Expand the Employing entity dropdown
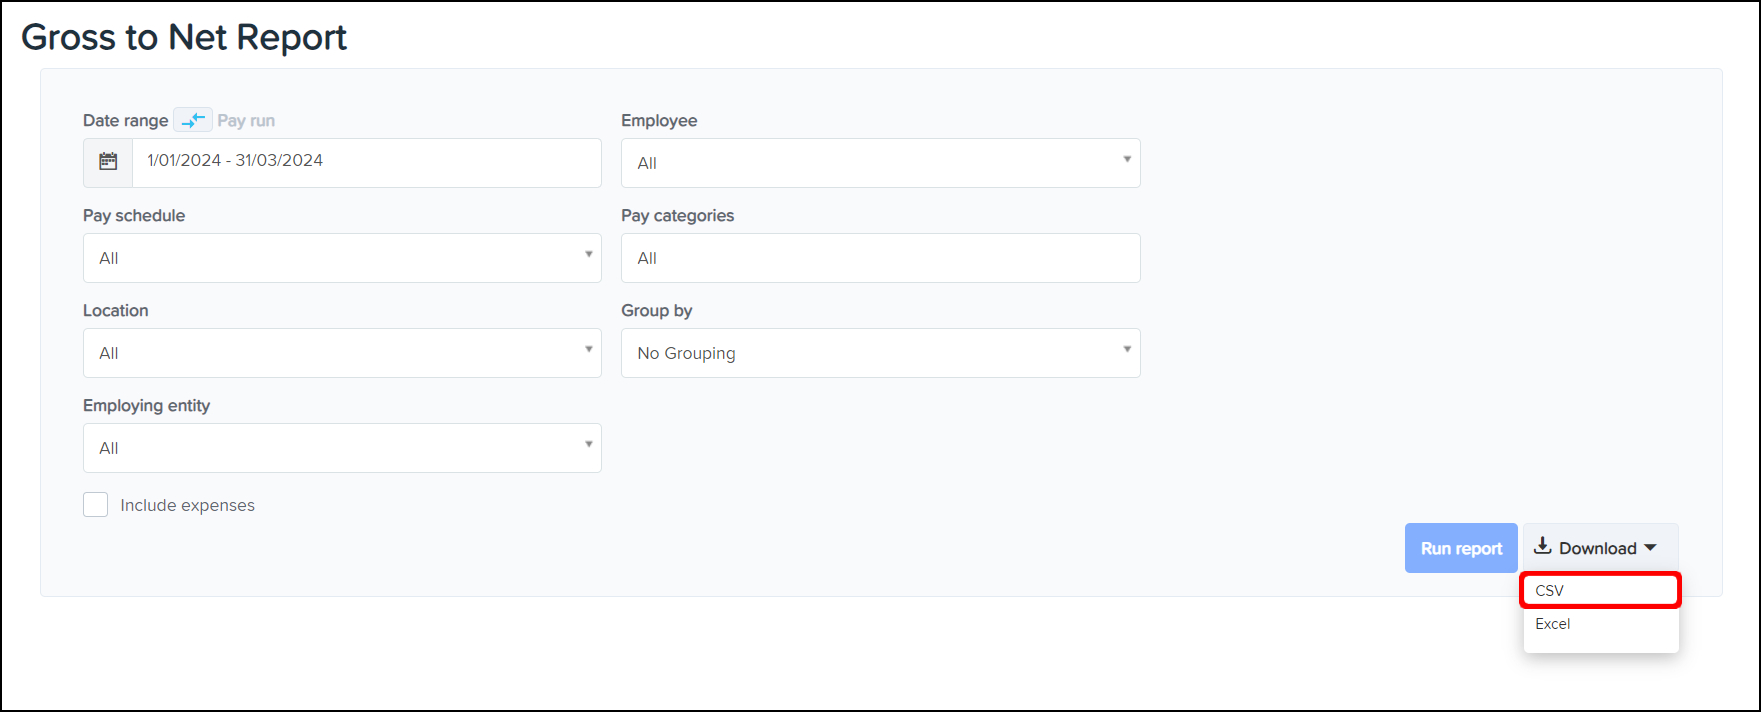The height and width of the screenshot is (712, 1761). [x=342, y=448]
